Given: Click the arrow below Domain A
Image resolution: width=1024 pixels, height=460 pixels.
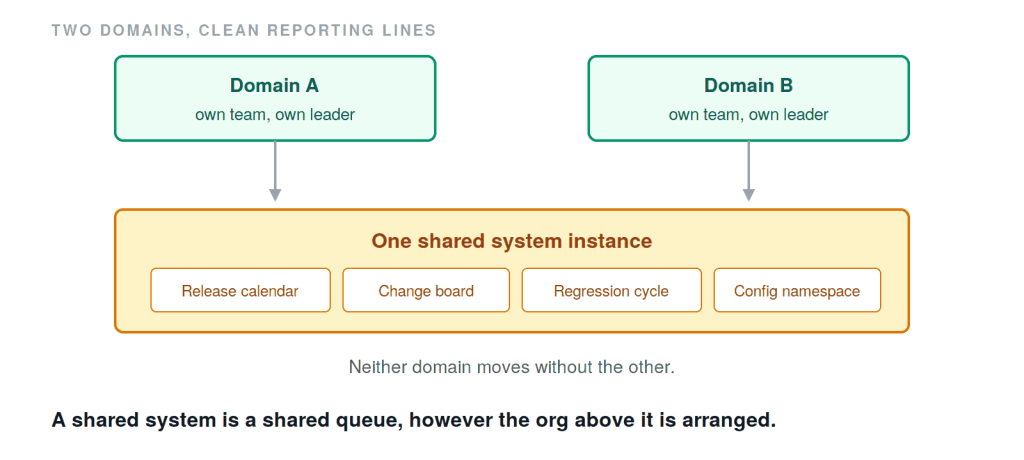Looking at the screenshot, I should click(275, 171).
